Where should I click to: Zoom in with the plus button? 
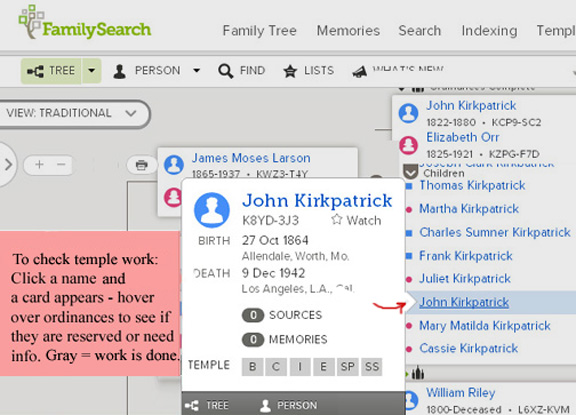pos(39,164)
